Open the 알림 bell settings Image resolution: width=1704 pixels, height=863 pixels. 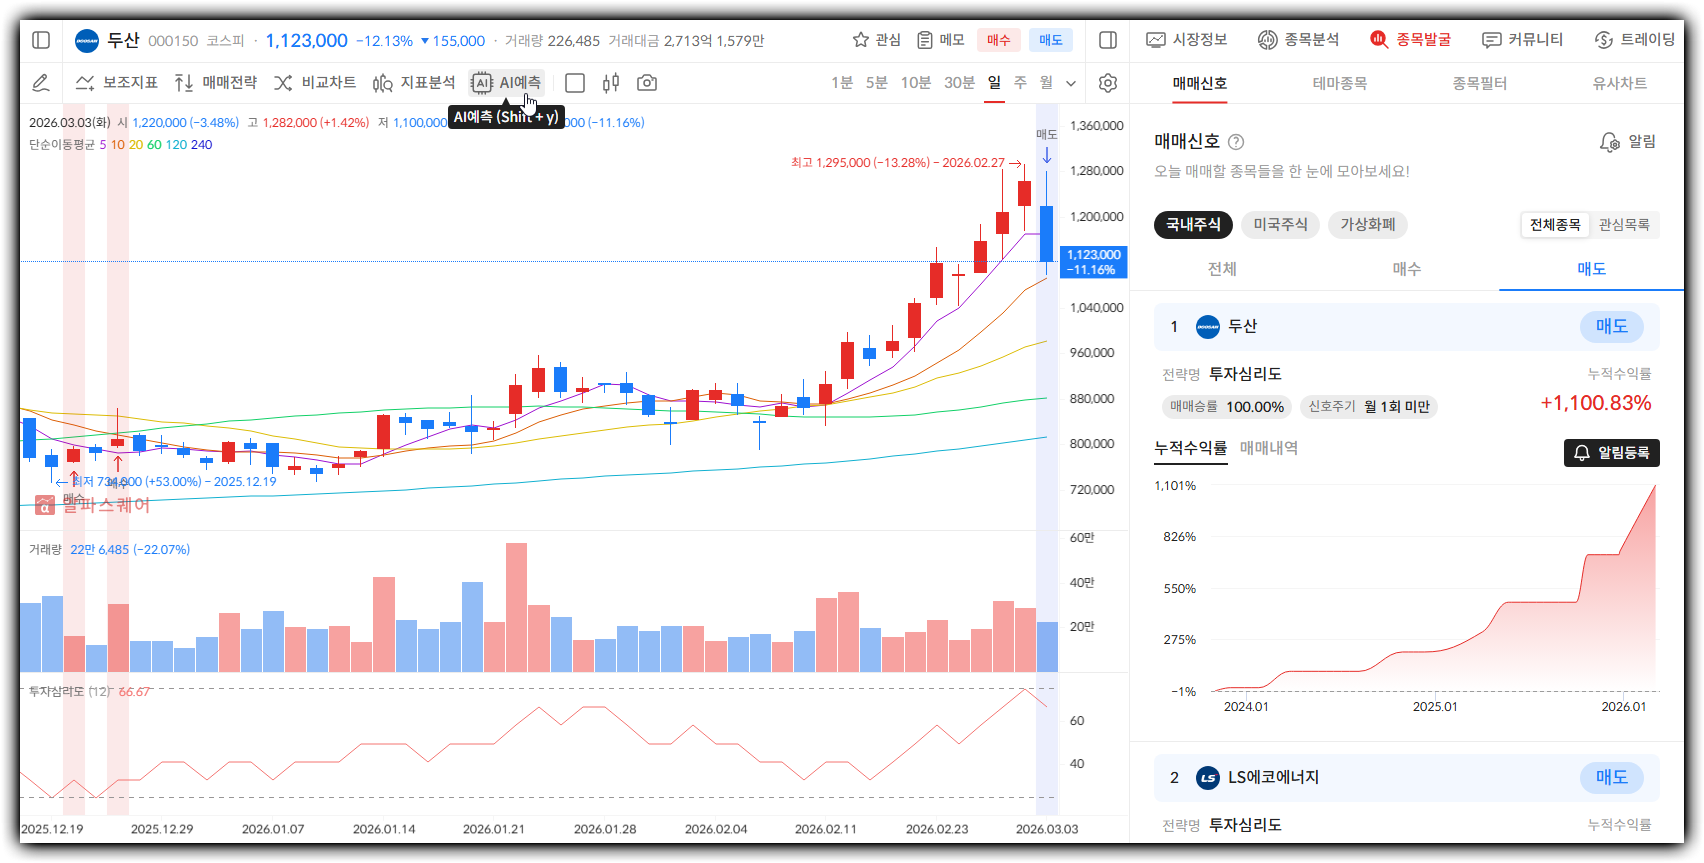coord(1627,142)
